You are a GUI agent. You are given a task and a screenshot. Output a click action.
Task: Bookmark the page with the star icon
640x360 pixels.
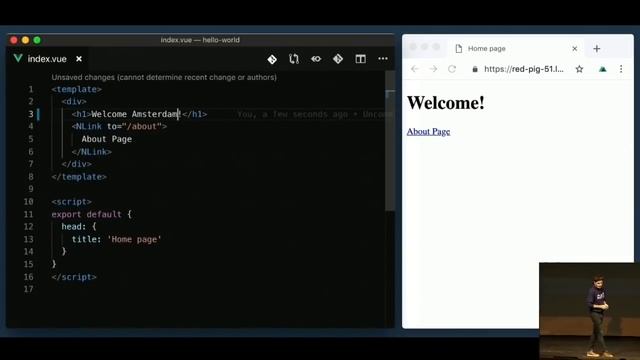click(579, 69)
